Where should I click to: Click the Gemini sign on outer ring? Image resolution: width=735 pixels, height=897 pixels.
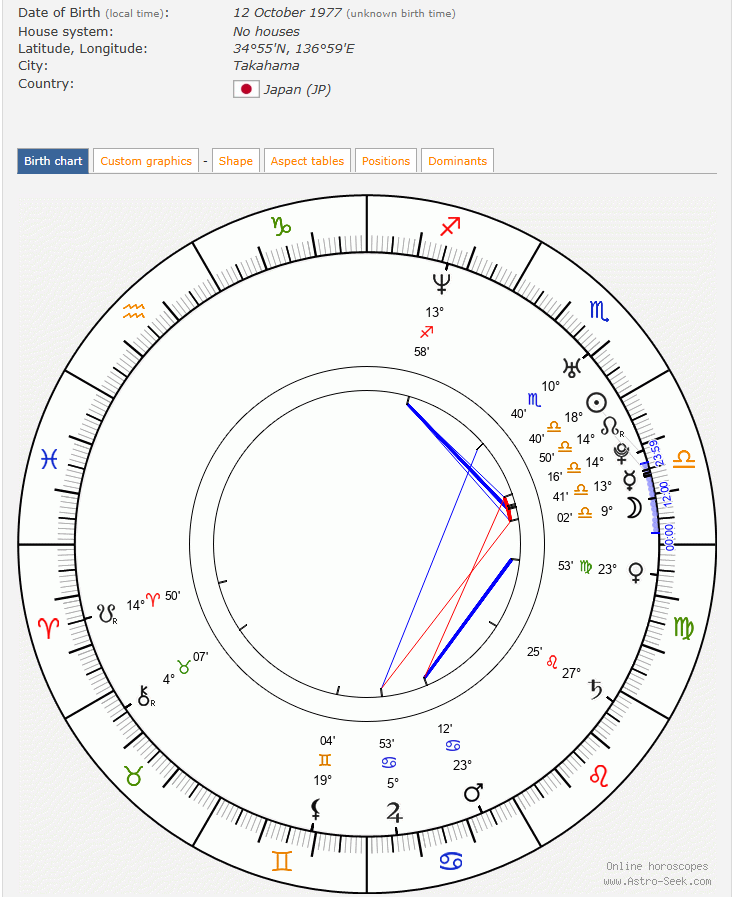tap(281, 861)
